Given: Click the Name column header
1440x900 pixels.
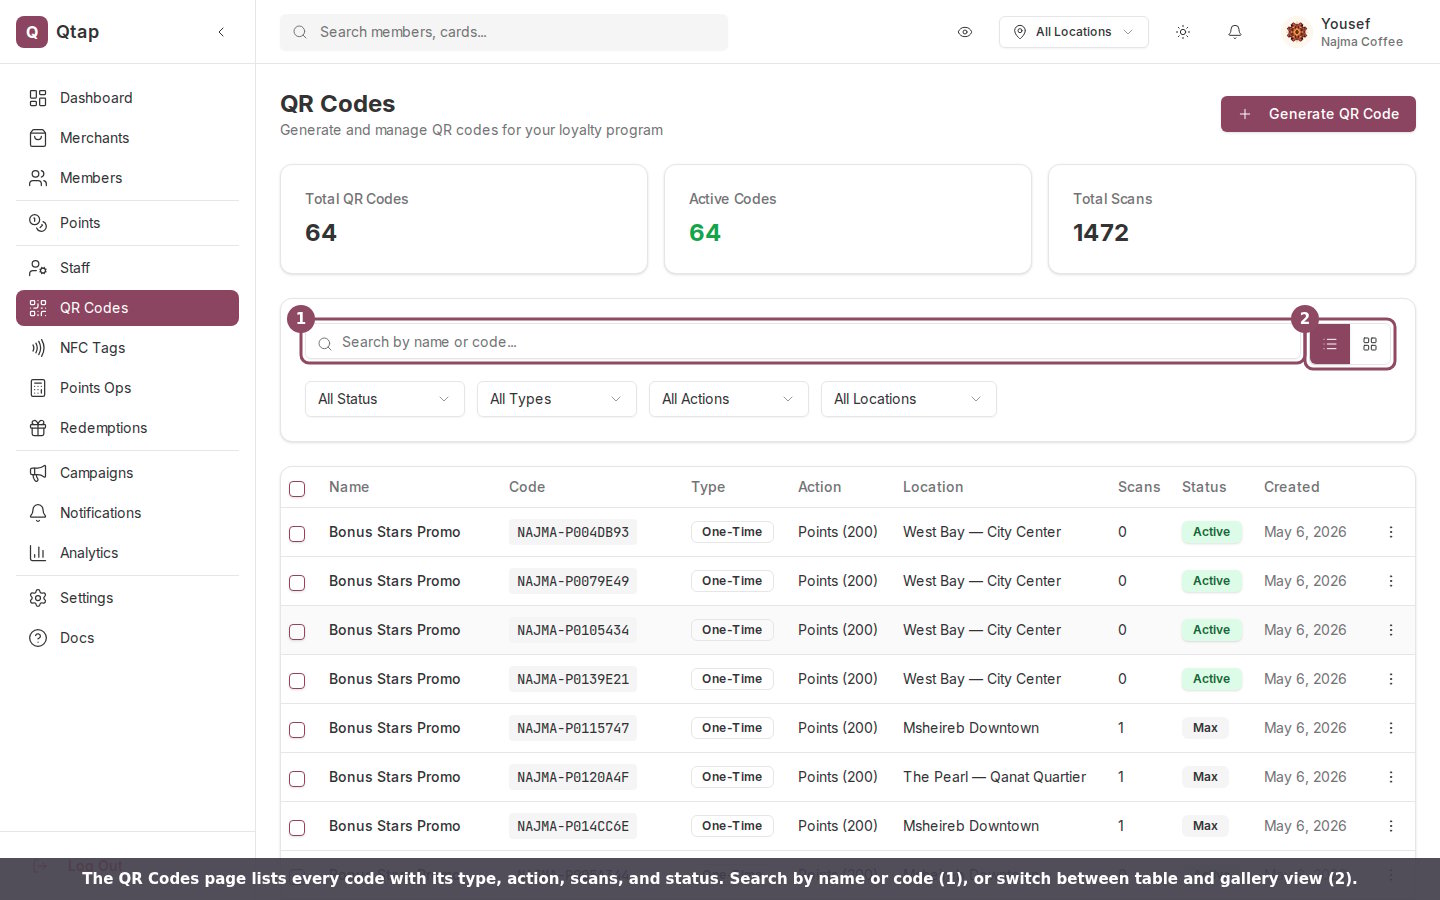Looking at the screenshot, I should [349, 487].
